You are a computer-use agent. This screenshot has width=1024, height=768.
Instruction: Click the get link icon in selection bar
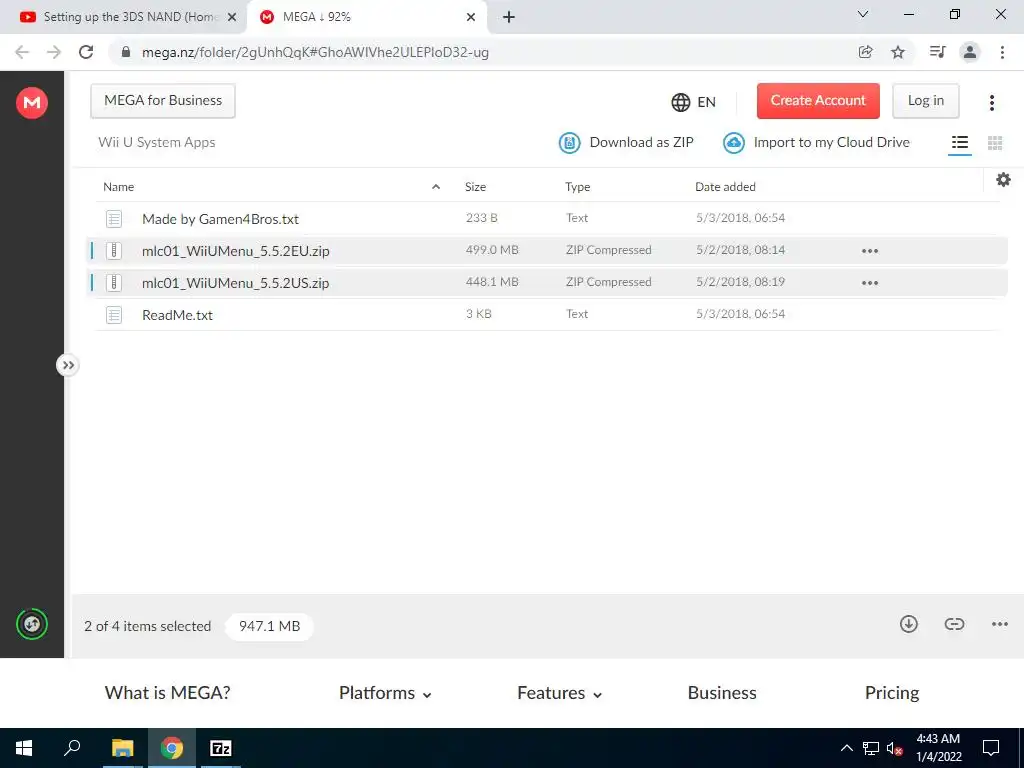[954, 624]
